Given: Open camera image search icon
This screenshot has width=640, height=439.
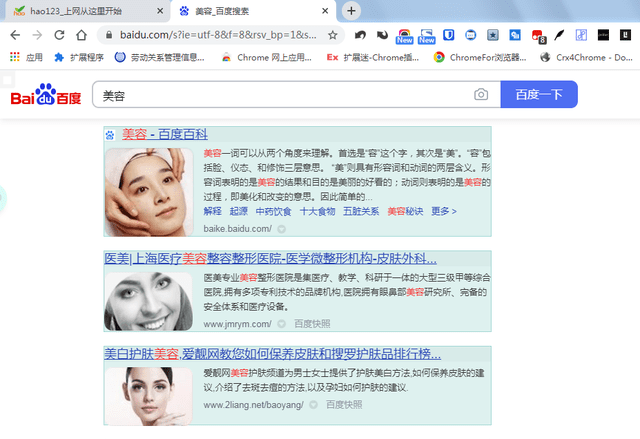Looking at the screenshot, I should 481,95.
